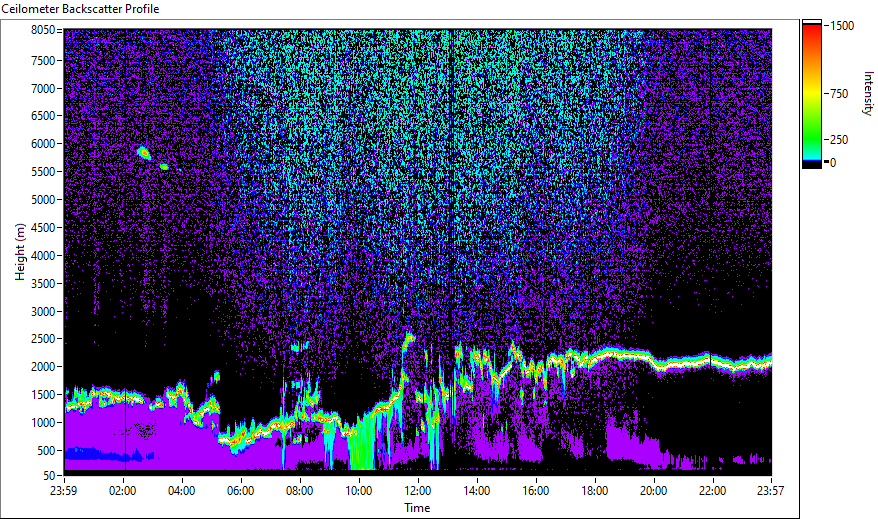Click the 16:00 time tick label
The height and width of the screenshot is (519, 878).
535,491
